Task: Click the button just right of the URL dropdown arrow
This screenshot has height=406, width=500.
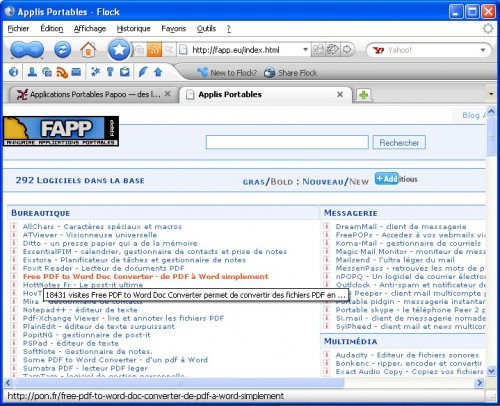Action: pyautogui.click(x=318, y=50)
